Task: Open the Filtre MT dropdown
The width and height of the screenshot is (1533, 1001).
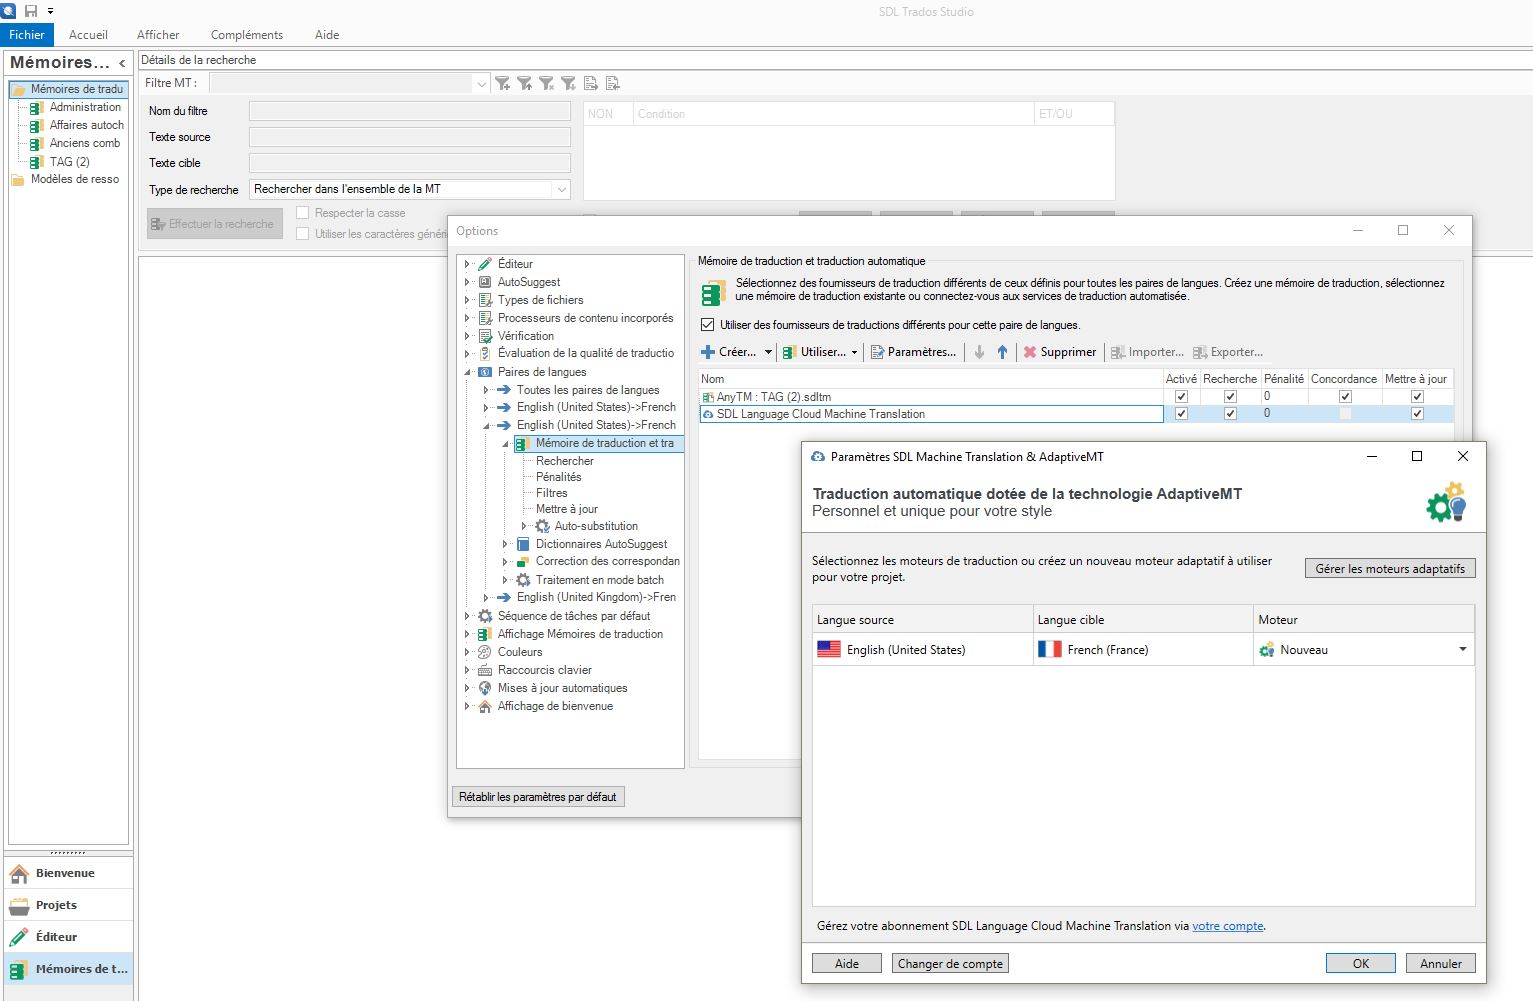Action: 481,84
